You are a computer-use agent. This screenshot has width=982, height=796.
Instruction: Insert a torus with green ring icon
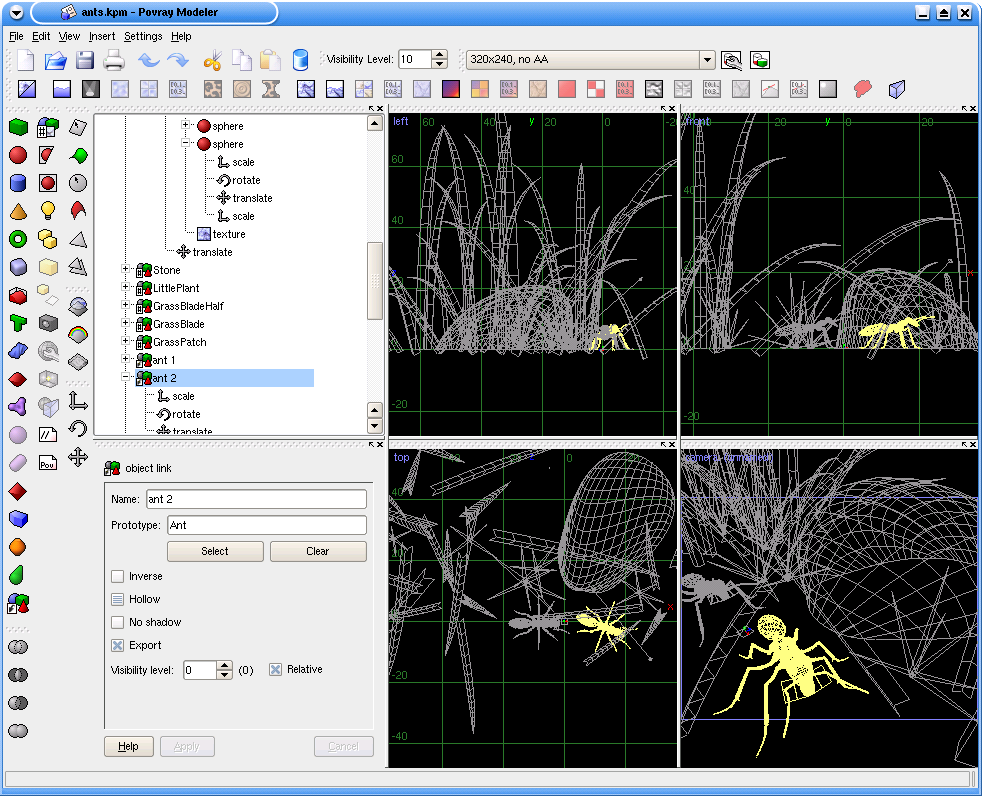[x=18, y=239]
